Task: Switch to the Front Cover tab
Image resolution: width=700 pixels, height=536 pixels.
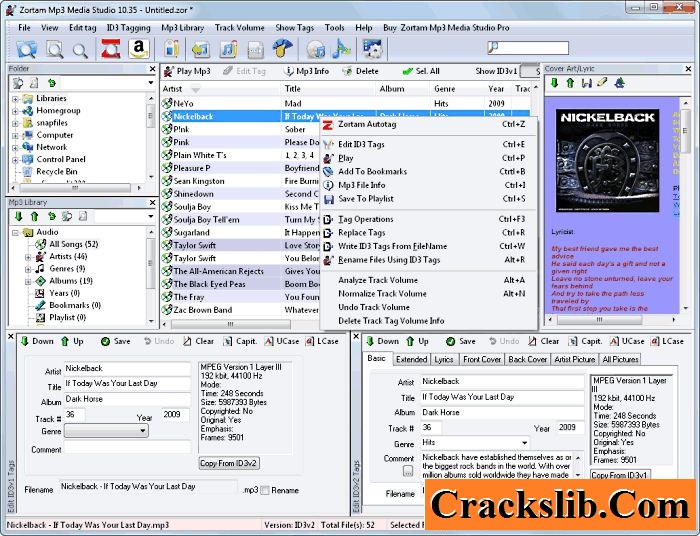Action: point(482,360)
